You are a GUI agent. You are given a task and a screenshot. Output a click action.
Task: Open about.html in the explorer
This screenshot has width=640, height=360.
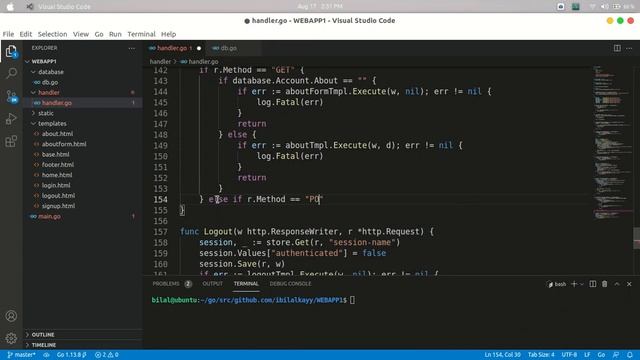pyautogui.click(x=82, y=134)
